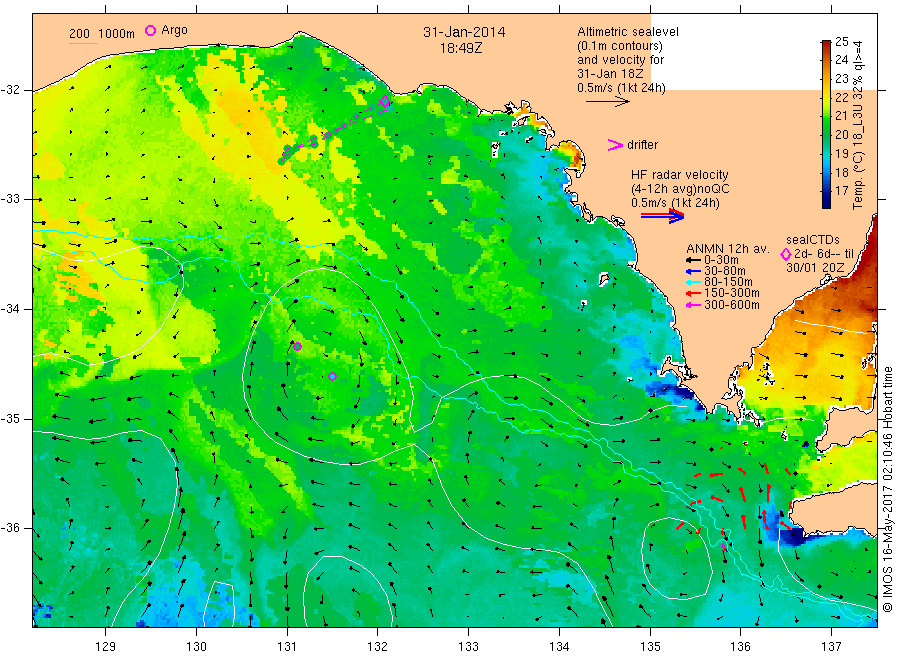
Task: Click the dark red top of the temperature colorbar
Action: click(x=826, y=44)
